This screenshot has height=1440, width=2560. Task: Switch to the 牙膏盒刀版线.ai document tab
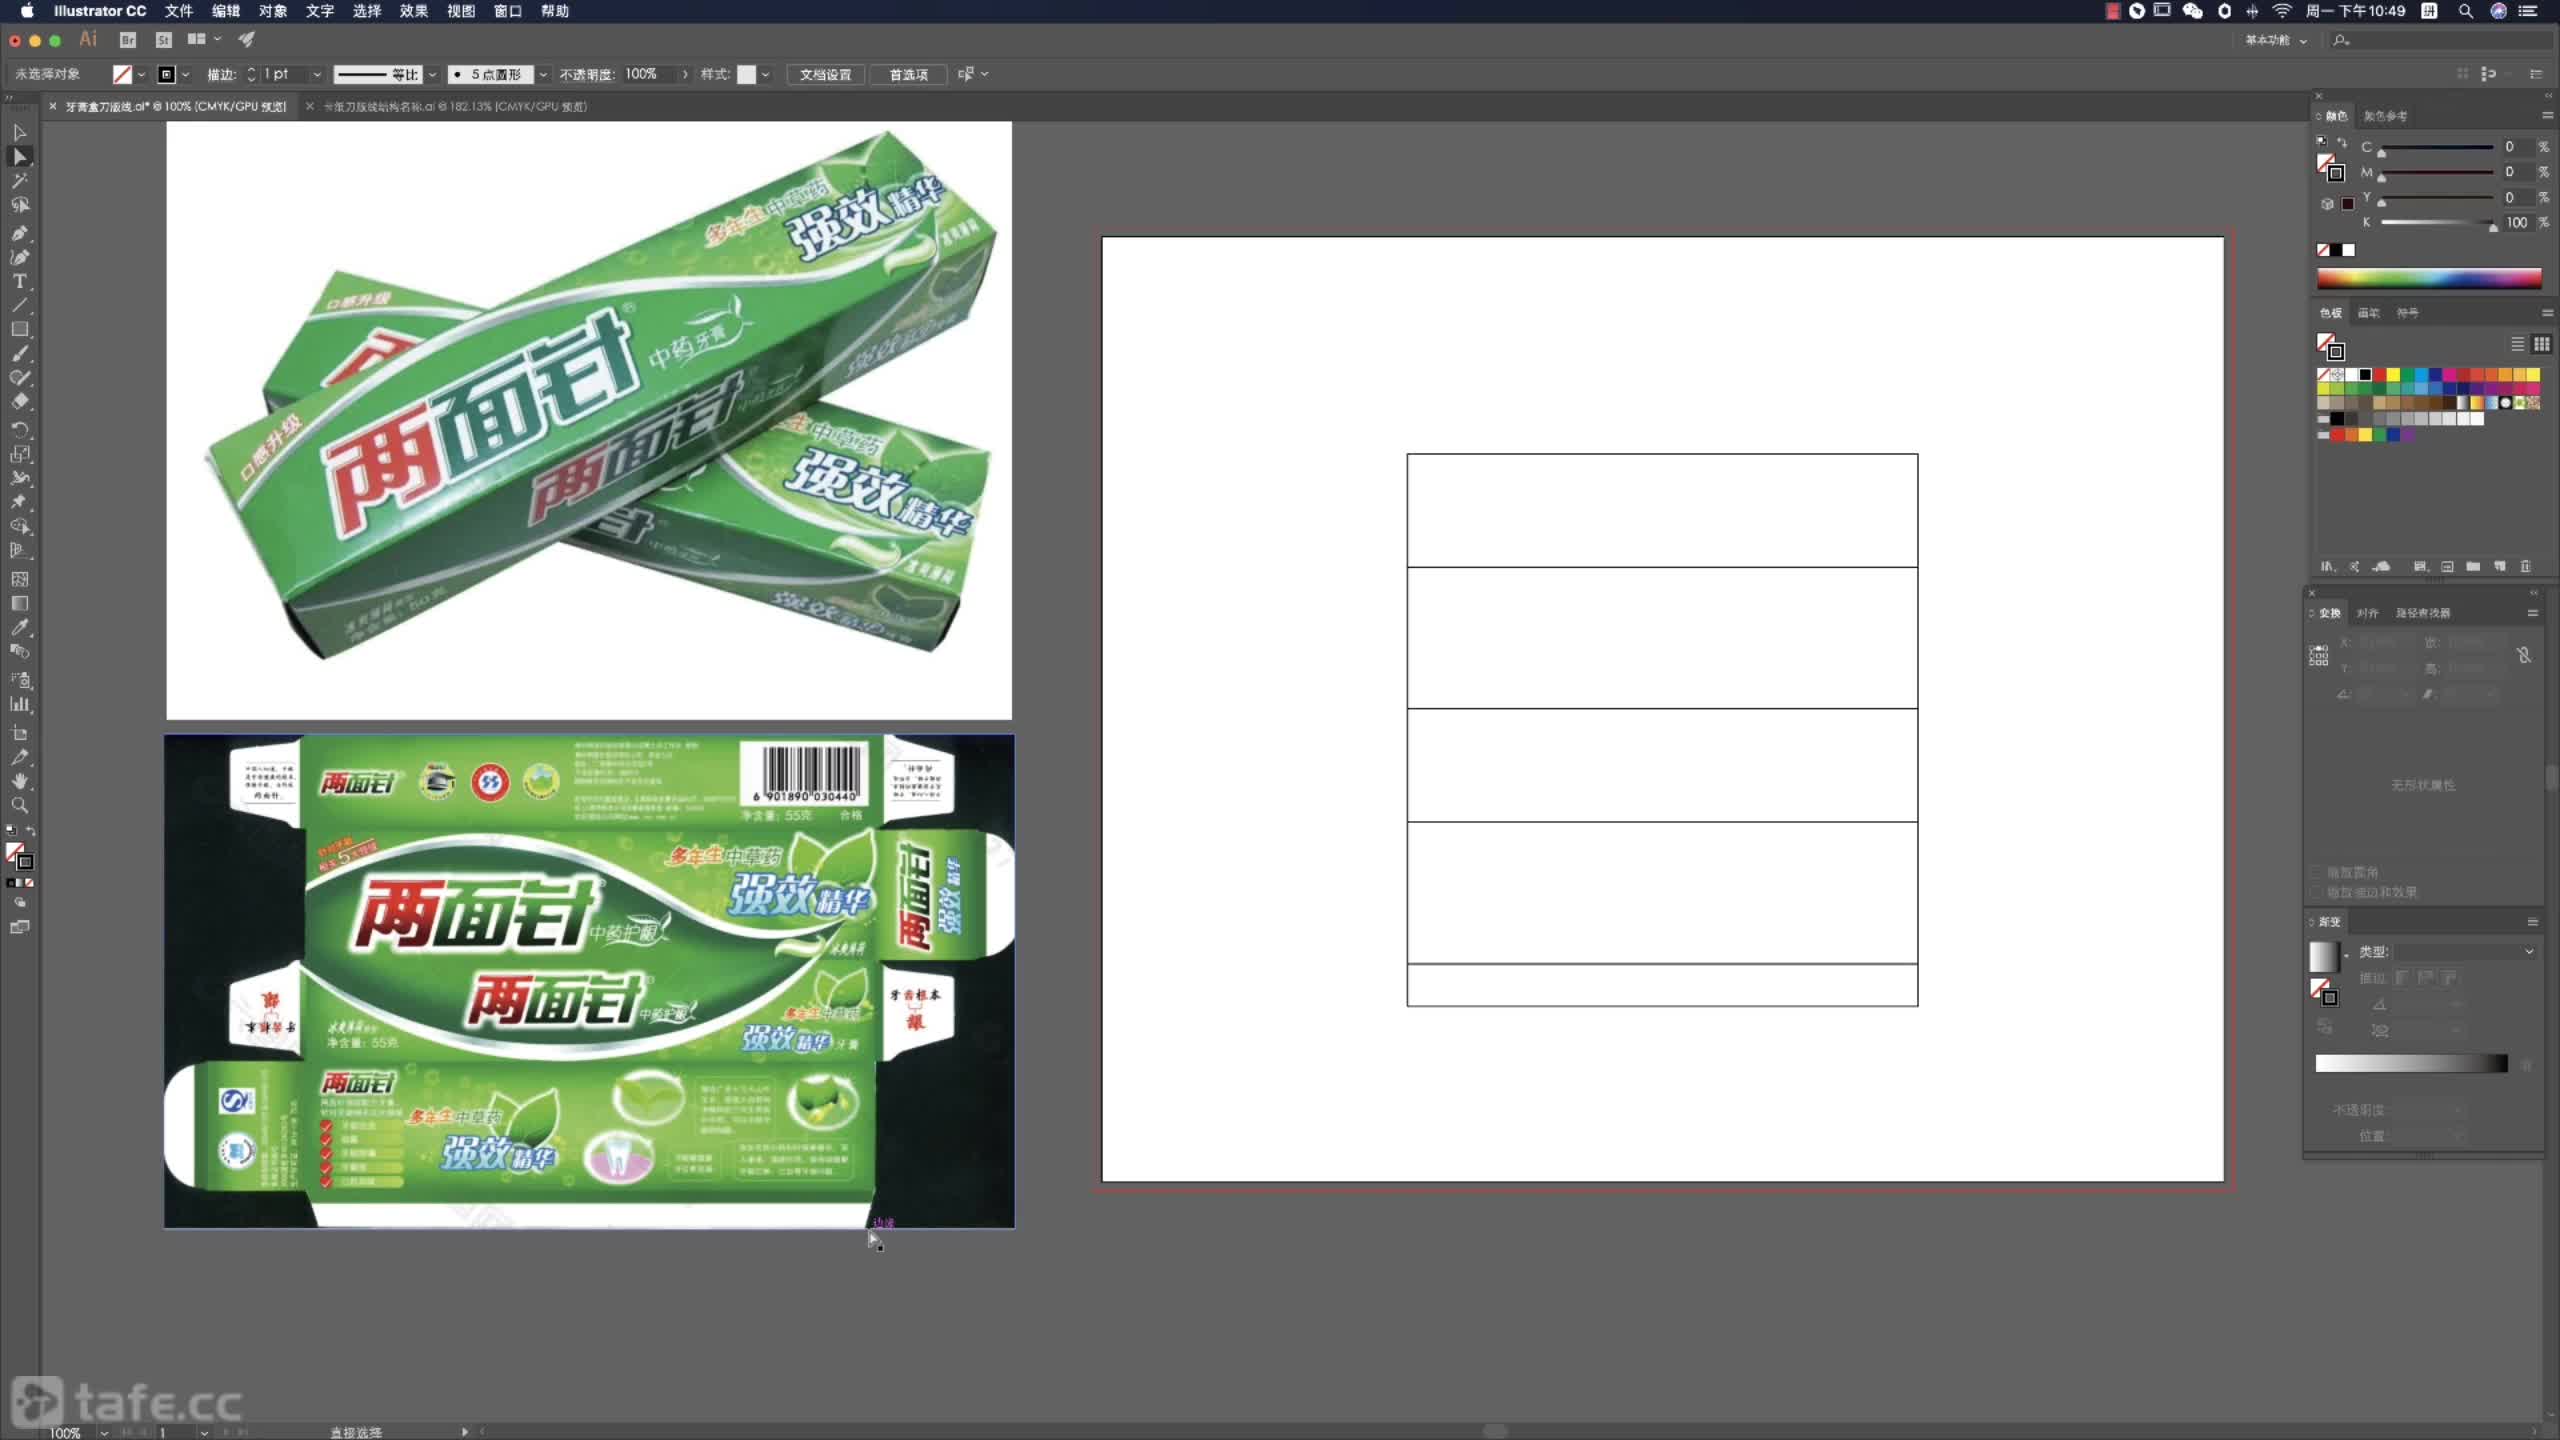tap(176, 106)
